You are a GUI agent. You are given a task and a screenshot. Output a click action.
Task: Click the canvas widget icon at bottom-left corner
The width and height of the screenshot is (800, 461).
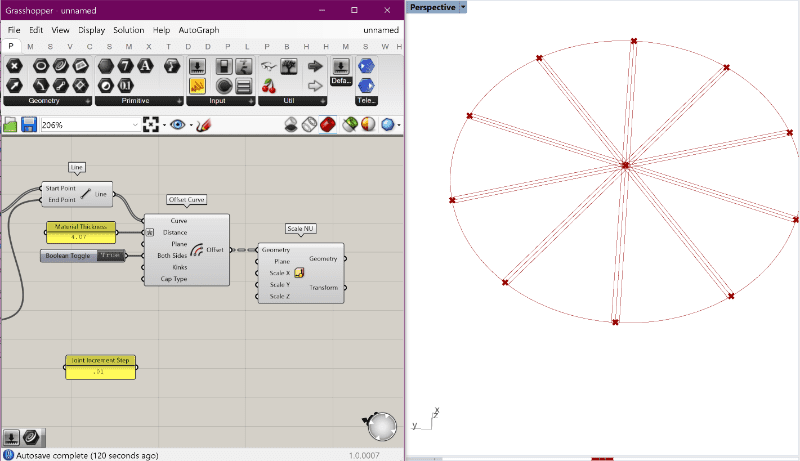click(11, 438)
